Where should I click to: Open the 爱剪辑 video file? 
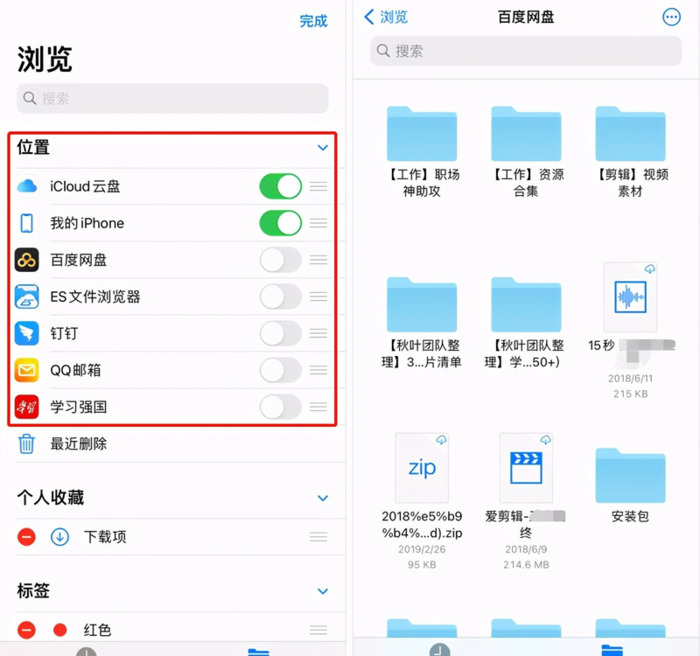(x=526, y=468)
